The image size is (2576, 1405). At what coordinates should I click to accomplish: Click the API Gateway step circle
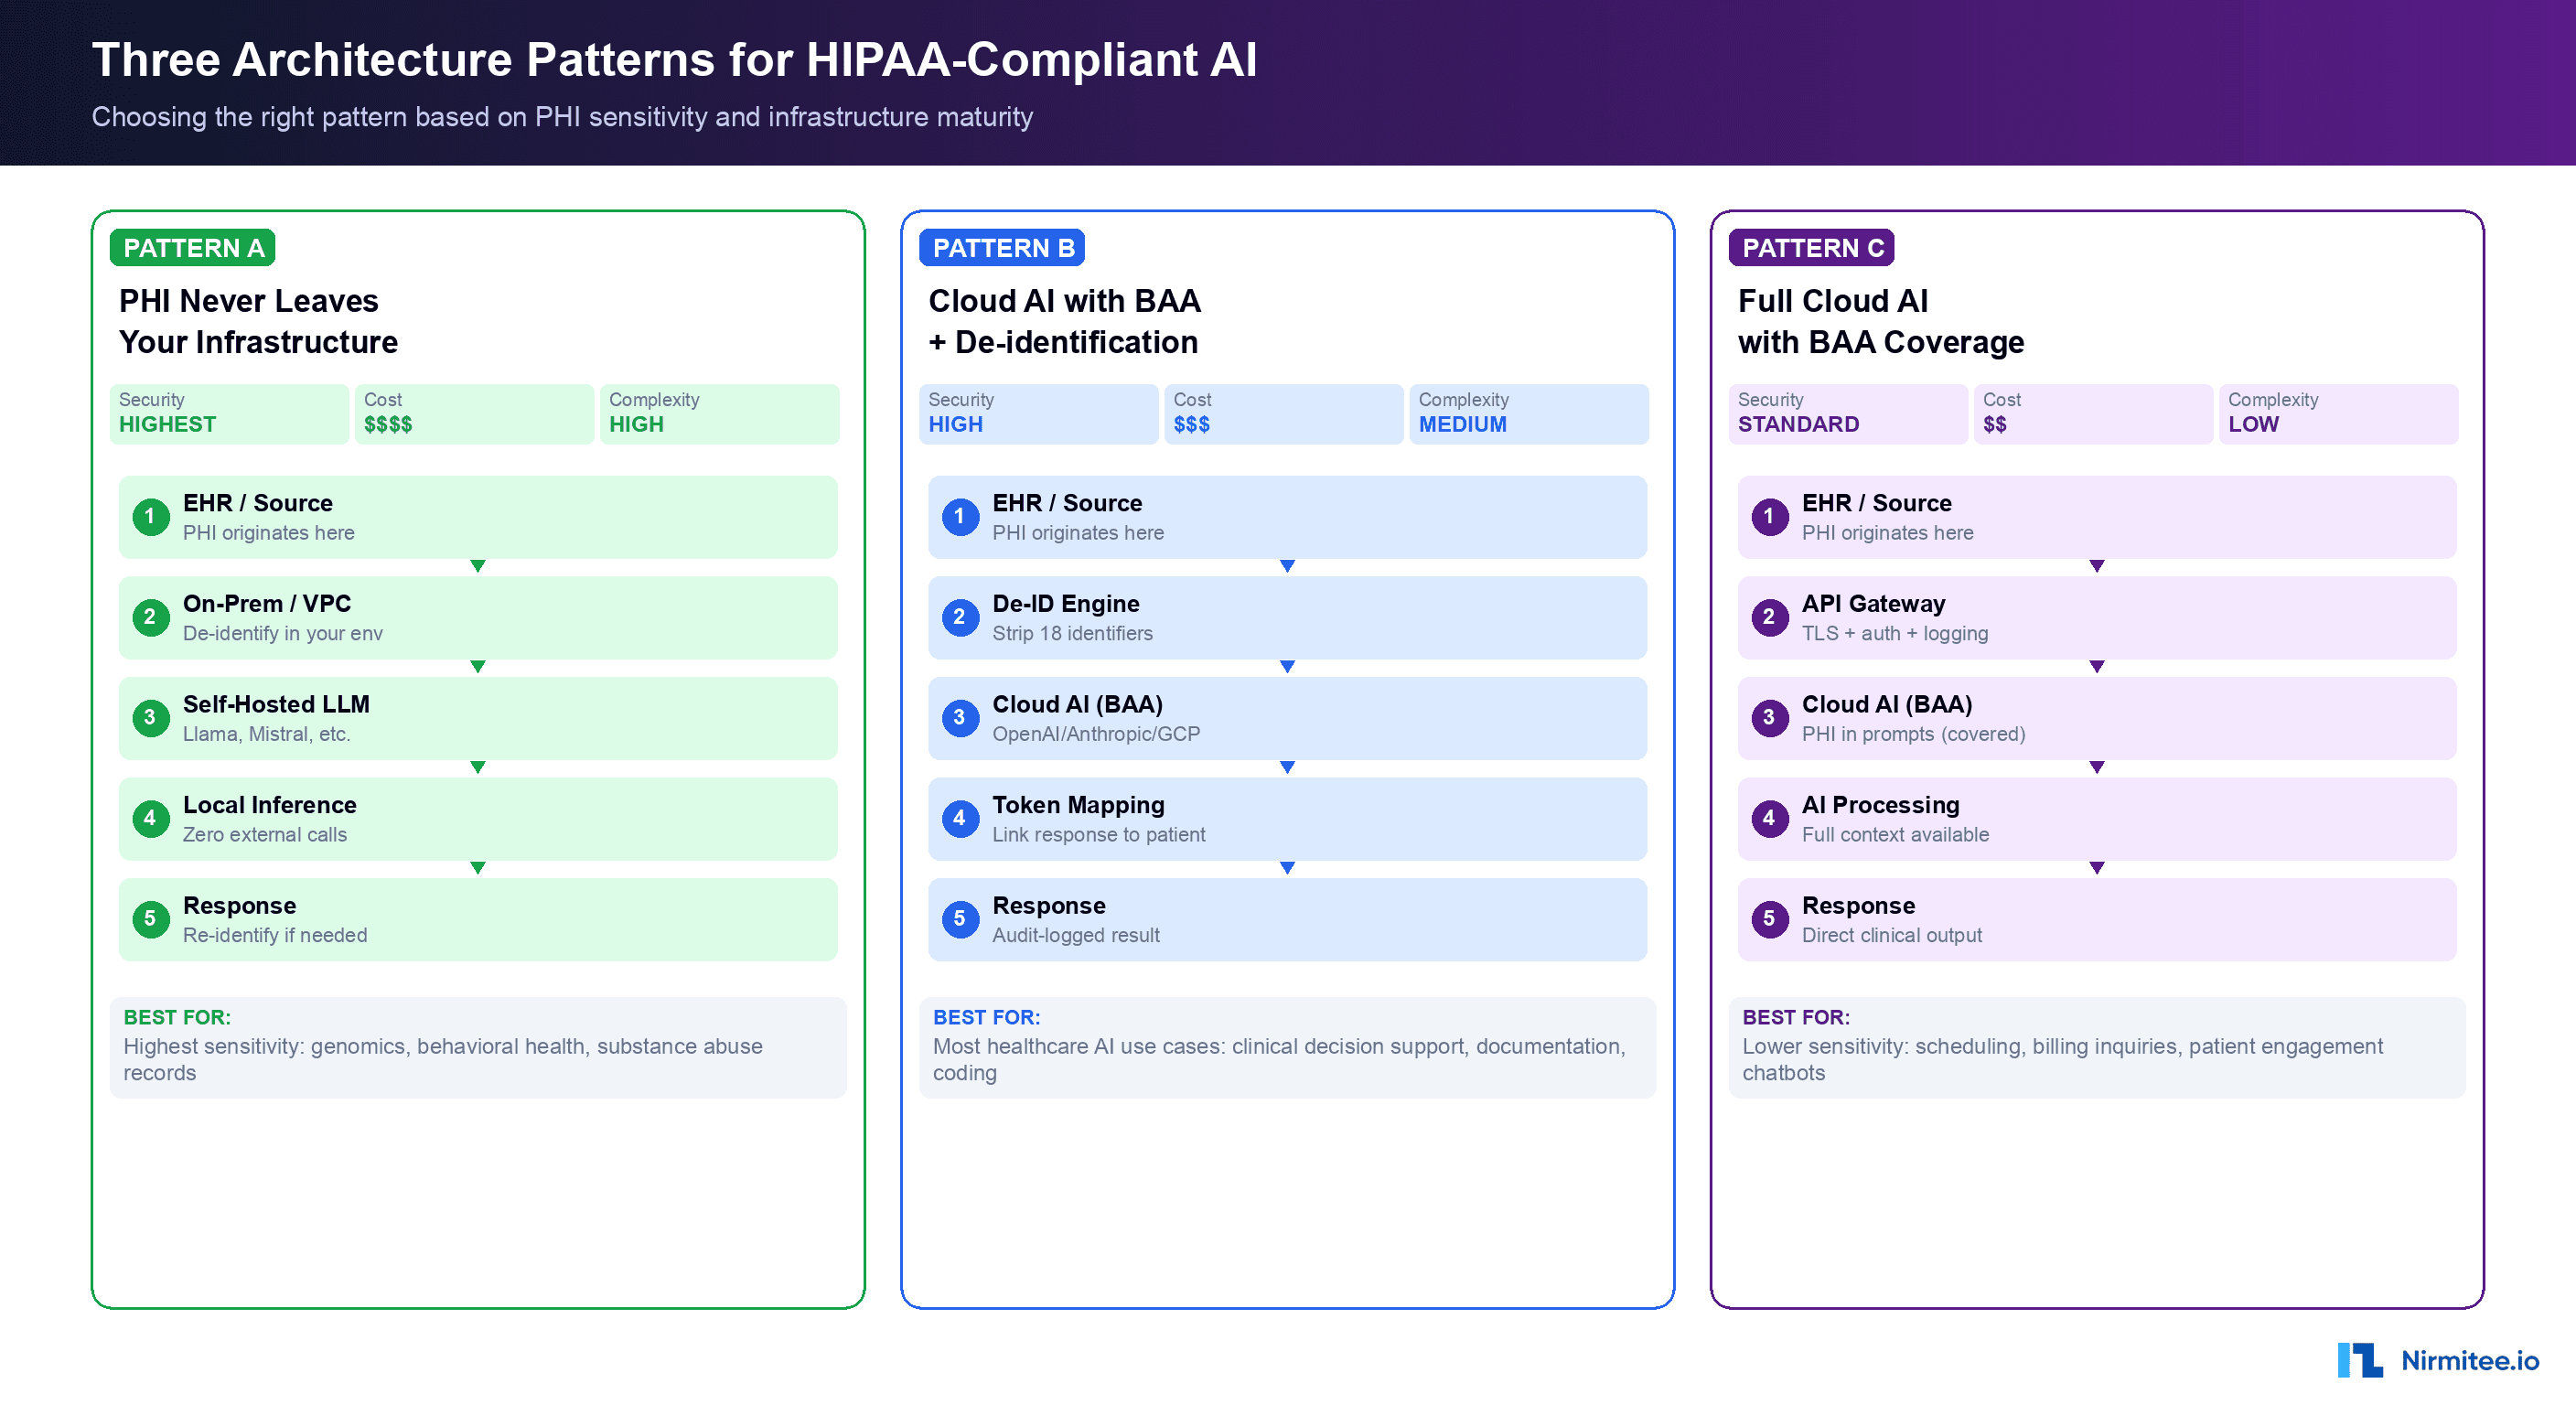point(1769,617)
